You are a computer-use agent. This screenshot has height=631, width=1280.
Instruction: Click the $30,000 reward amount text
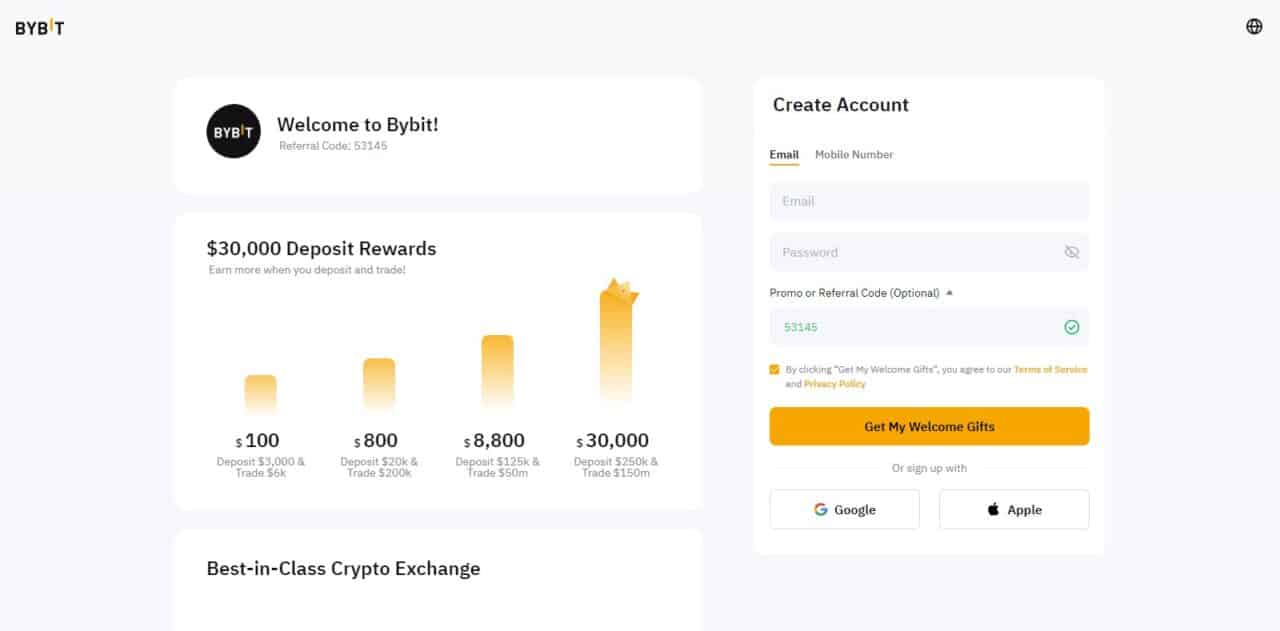click(x=612, y=441)
